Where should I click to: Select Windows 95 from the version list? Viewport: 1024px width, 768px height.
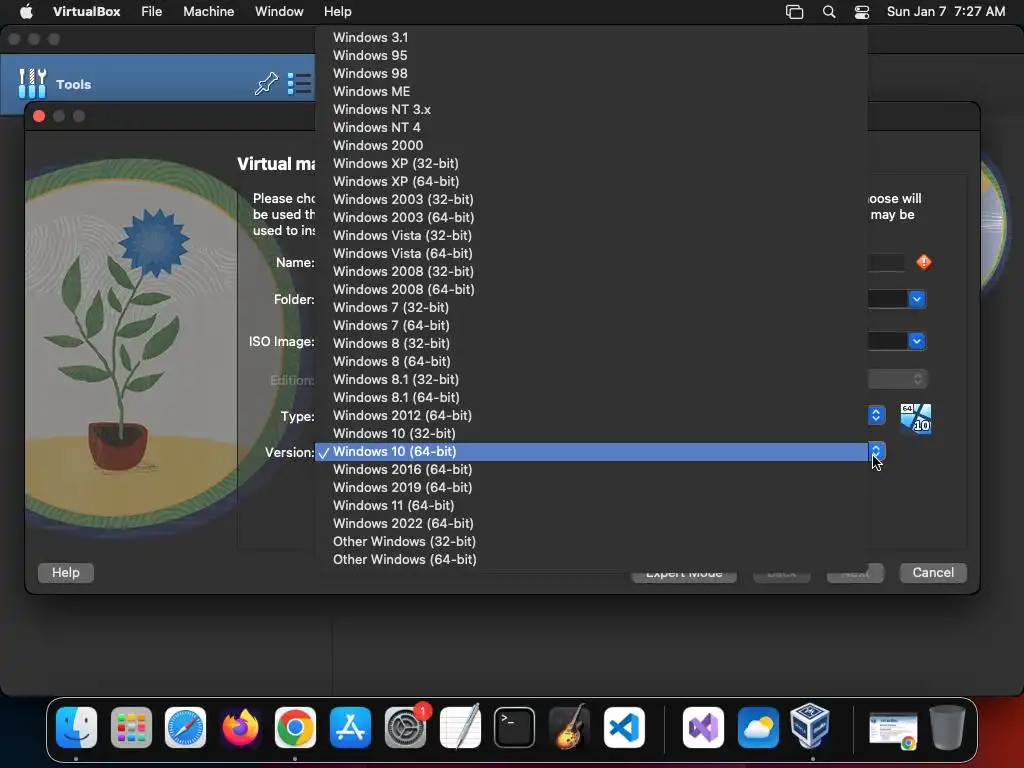tap(592, 56)
